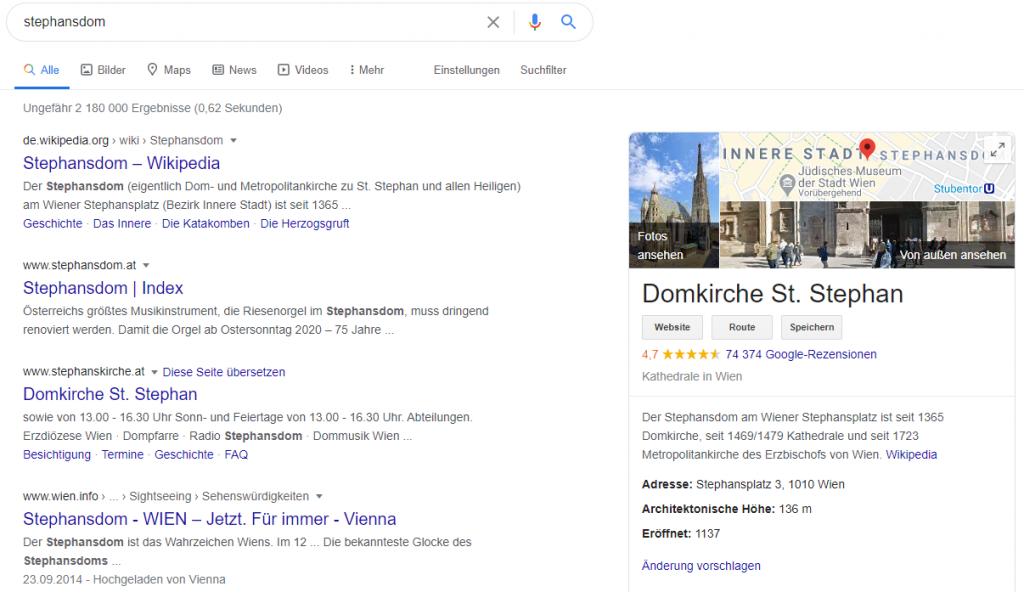Image resolution: width=1024 pixels, height=592 pixels.
Task: Open Stephansdom - WIEN – Jetzt. Für immer result
Action: tap(210, 519)
